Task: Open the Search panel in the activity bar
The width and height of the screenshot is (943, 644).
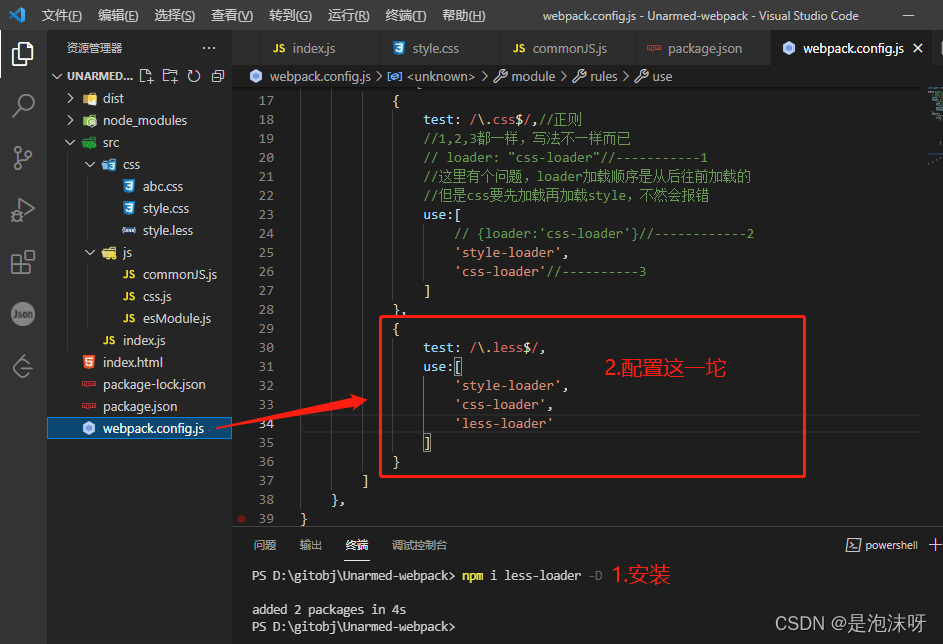Action: [x=23, y=105]
